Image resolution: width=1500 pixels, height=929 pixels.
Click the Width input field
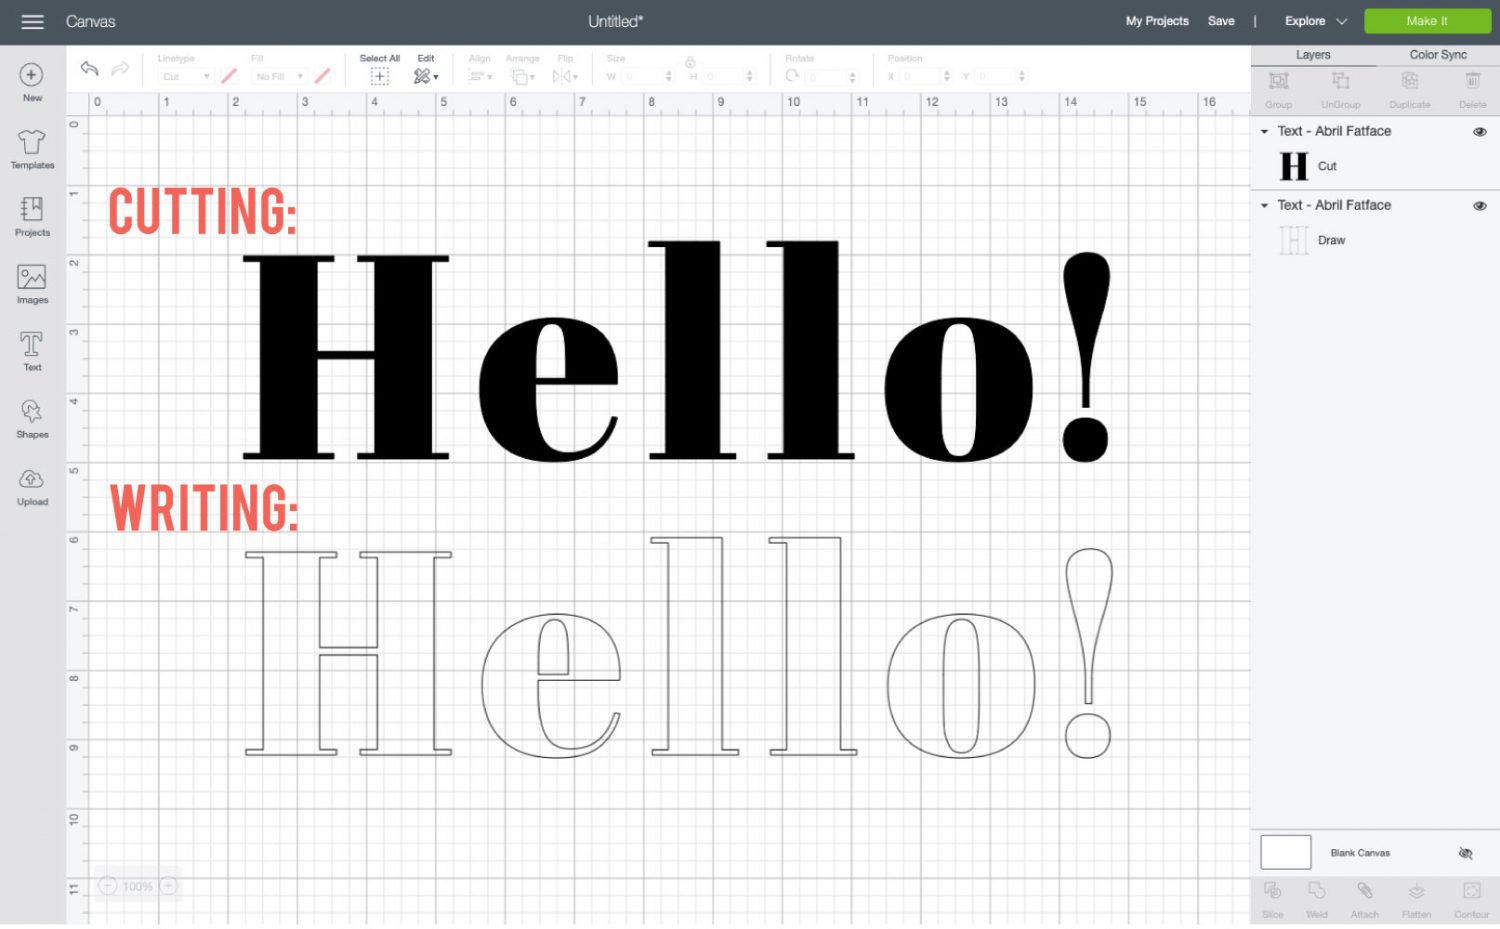[641, 76]
